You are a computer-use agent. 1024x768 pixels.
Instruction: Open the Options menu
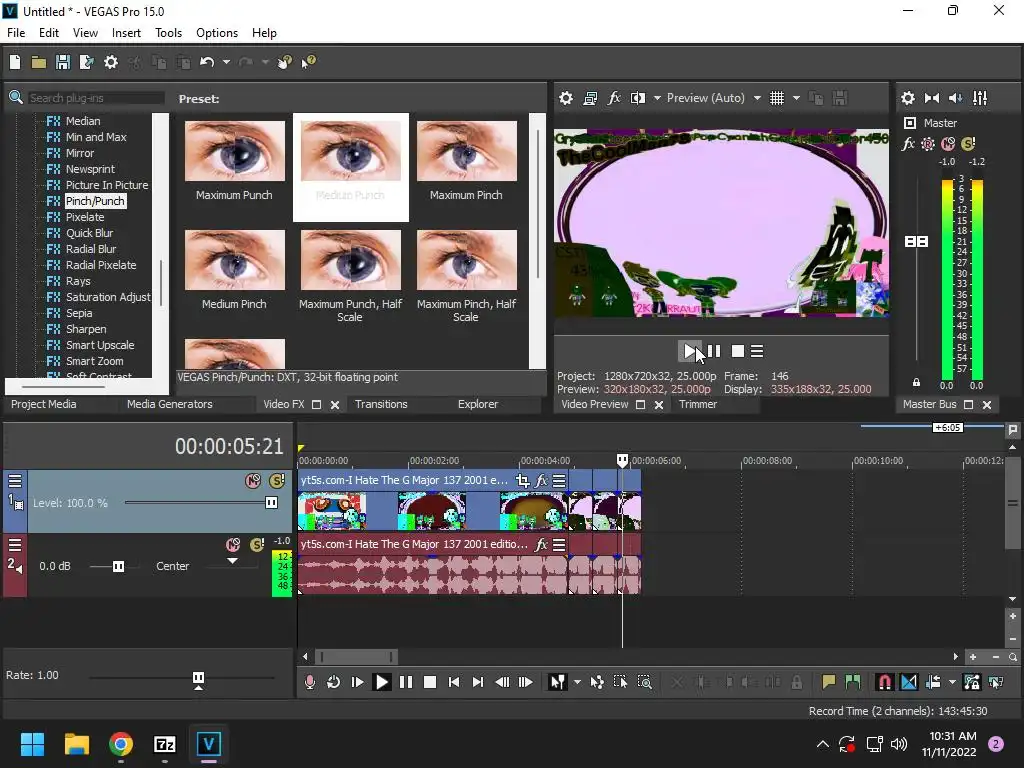tap(217, 33)
